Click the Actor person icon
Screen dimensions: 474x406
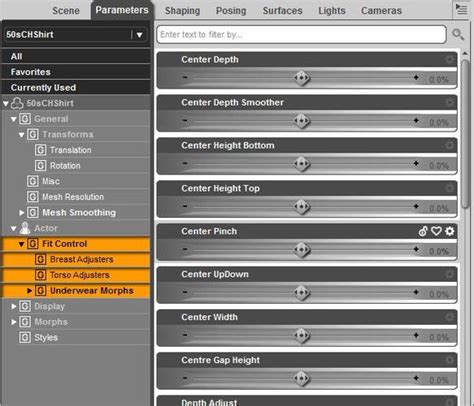[25, 228]
